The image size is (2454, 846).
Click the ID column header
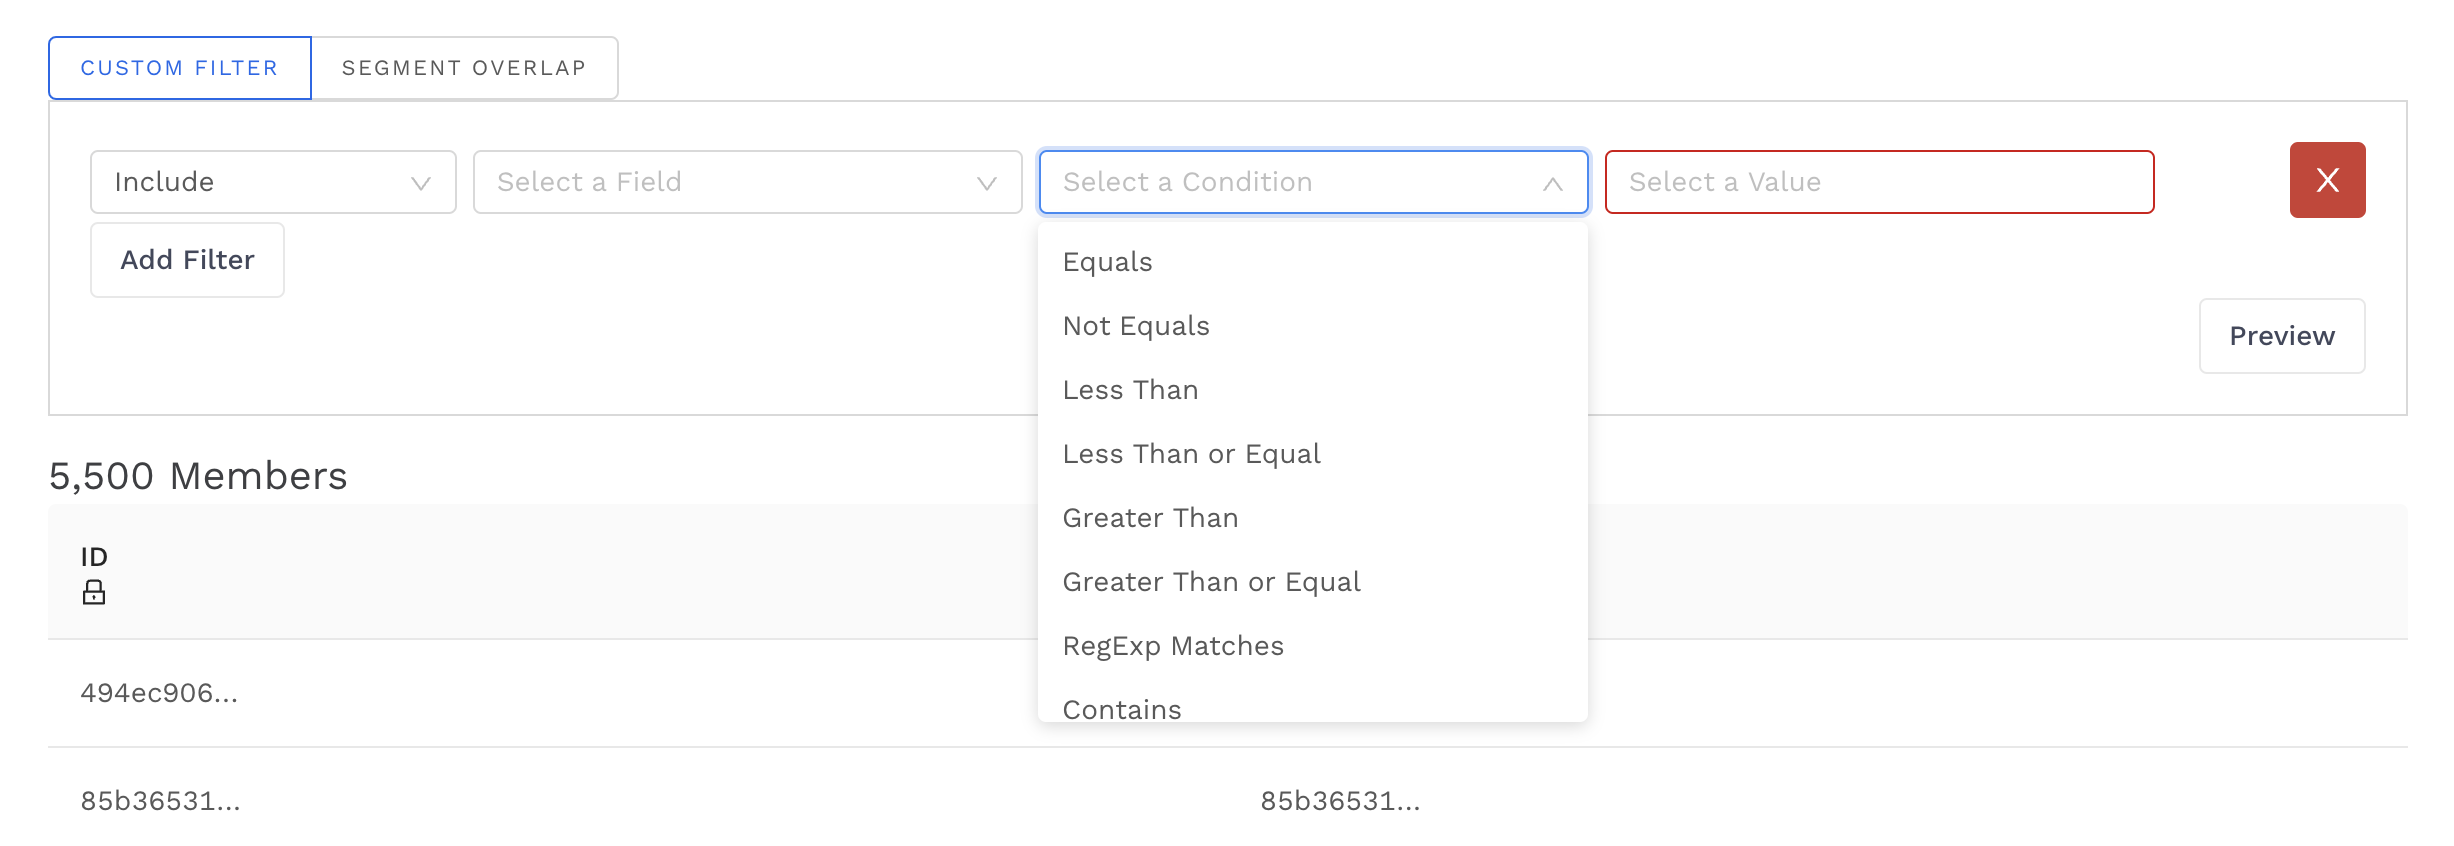click(x=94, y=557)
